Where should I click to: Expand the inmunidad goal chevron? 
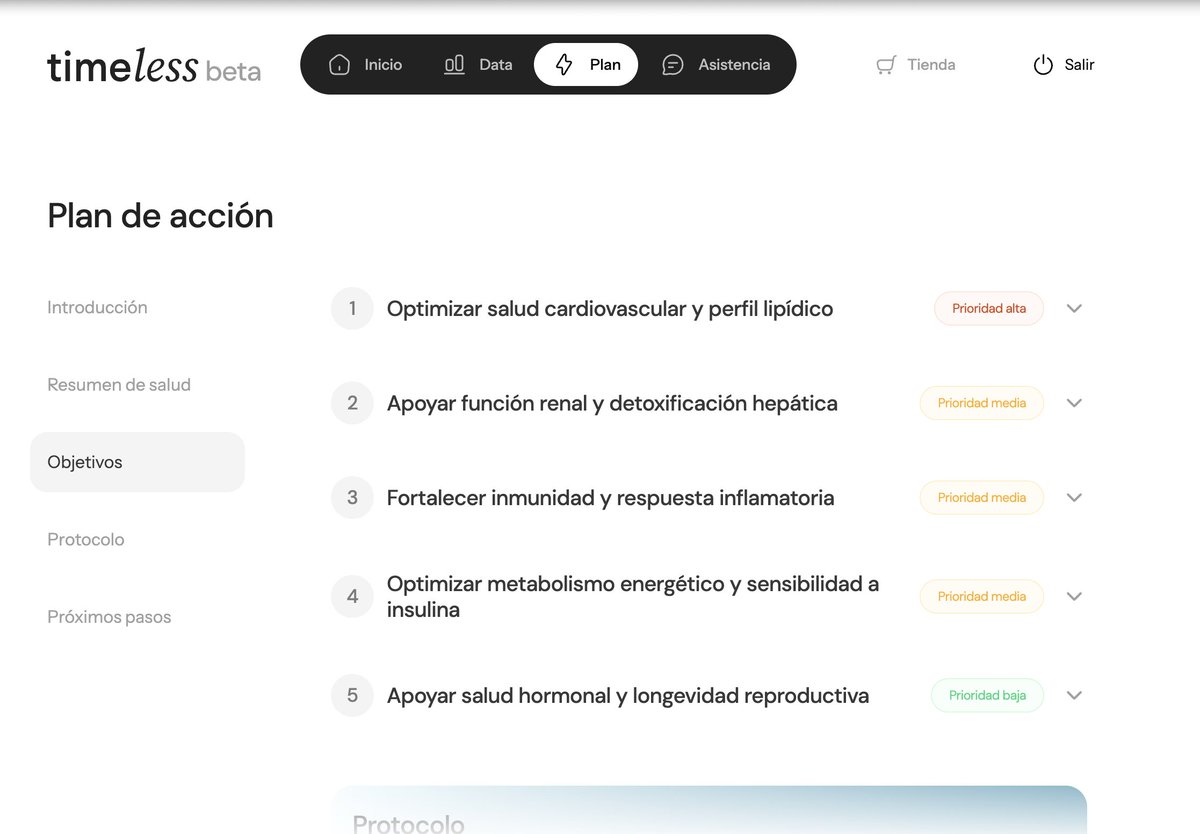(x=1074, y=498)
